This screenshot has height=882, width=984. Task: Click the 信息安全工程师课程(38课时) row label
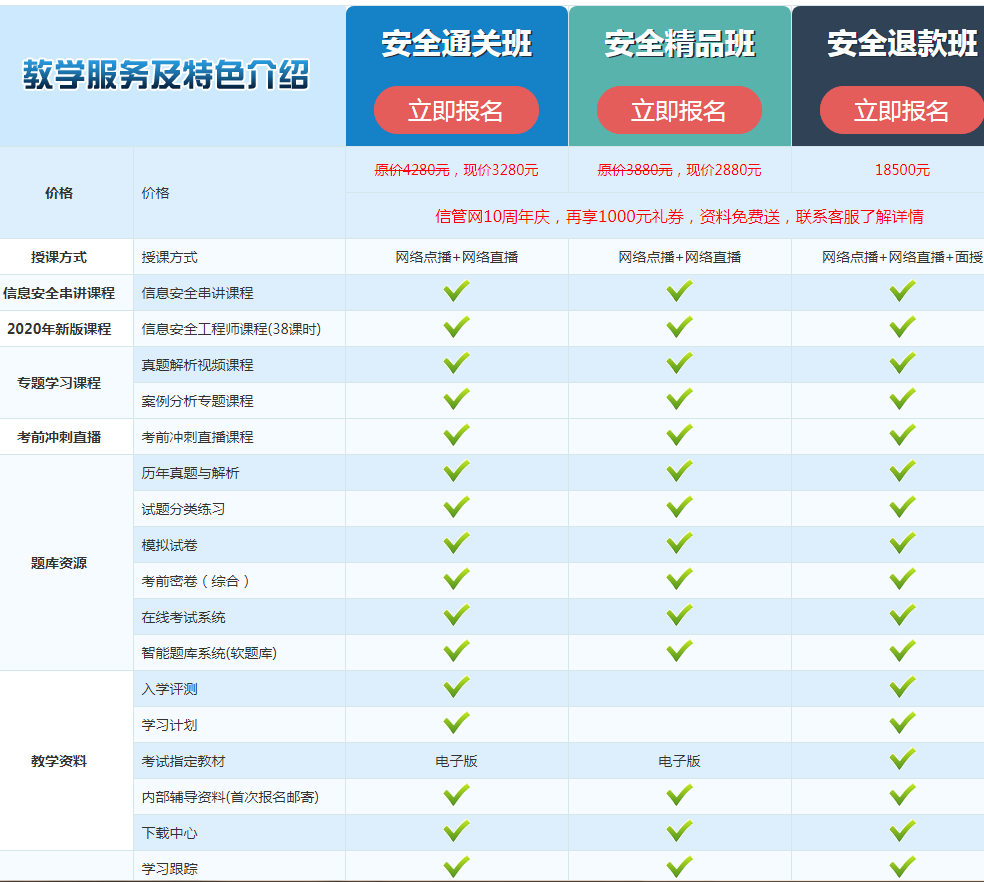[231, 329]
